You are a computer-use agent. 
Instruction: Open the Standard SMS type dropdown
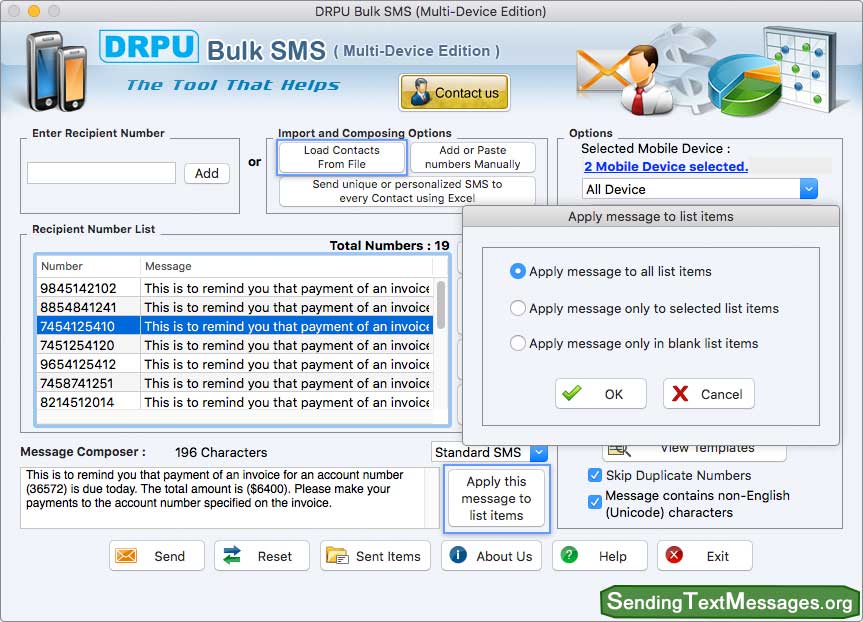coord(539,452)
